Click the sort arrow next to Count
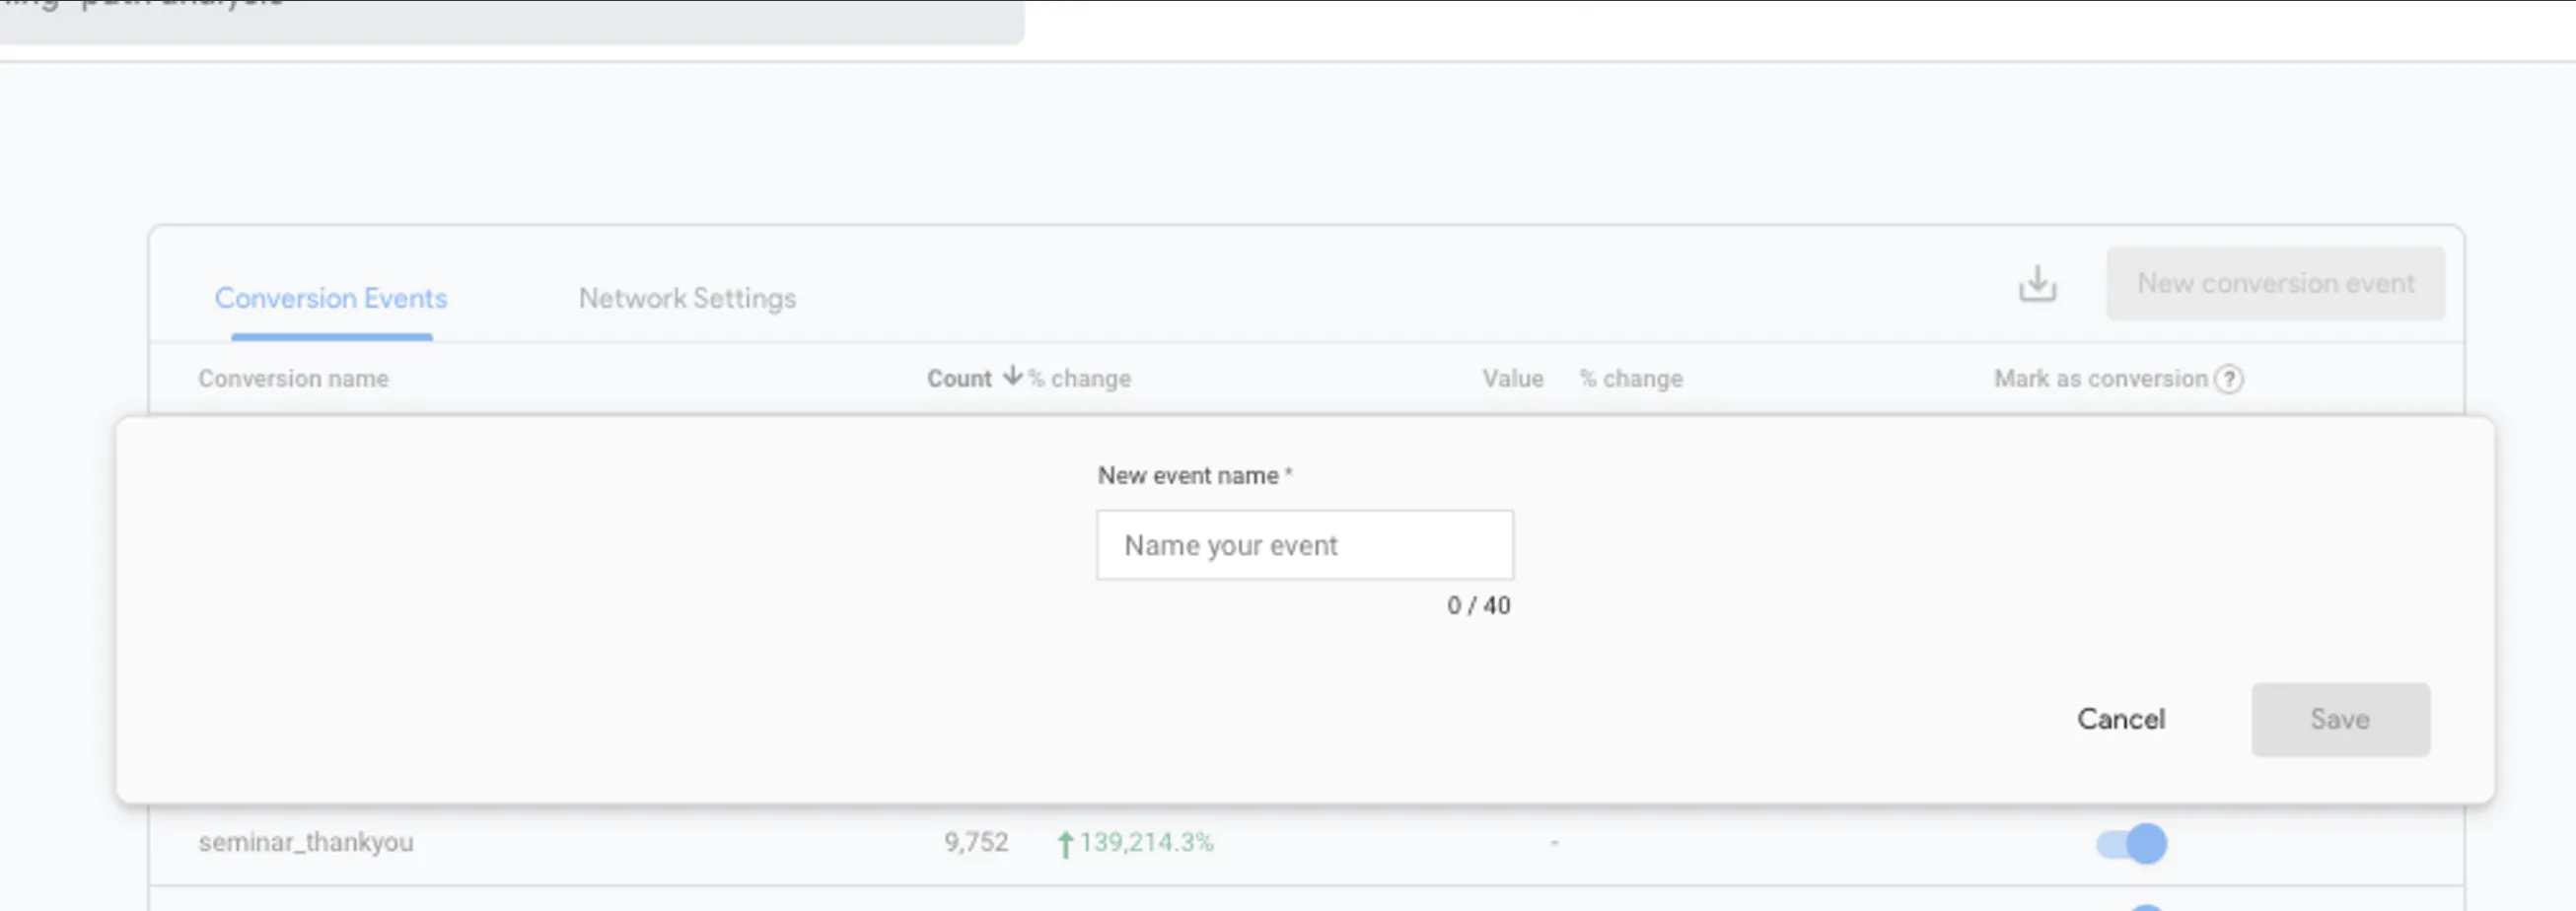 click(1012, 376)
